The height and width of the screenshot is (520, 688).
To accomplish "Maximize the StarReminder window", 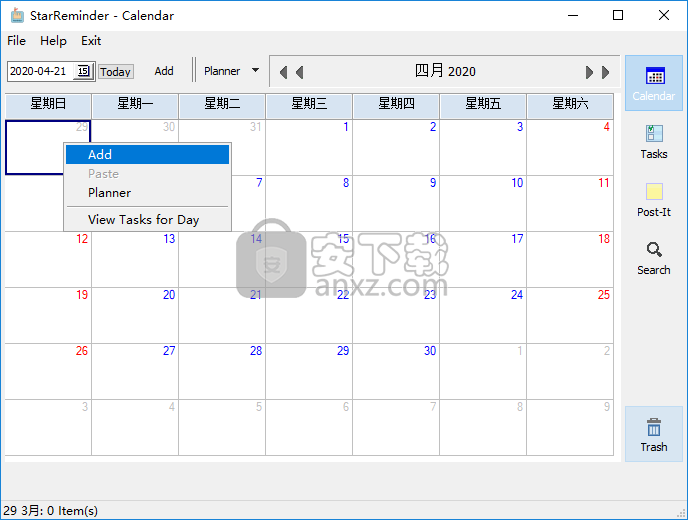I will pyautogui.click(x=618, y=15).
